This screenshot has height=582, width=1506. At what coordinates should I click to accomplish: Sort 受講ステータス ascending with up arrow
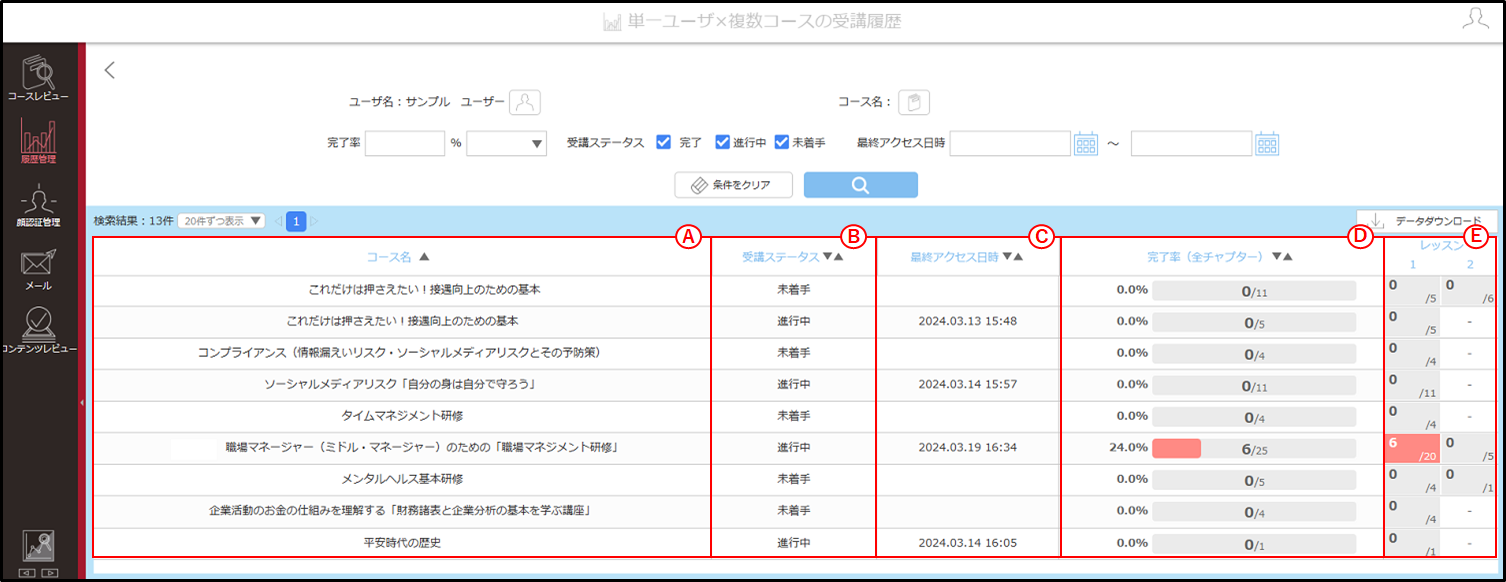[x=838, y=257]
